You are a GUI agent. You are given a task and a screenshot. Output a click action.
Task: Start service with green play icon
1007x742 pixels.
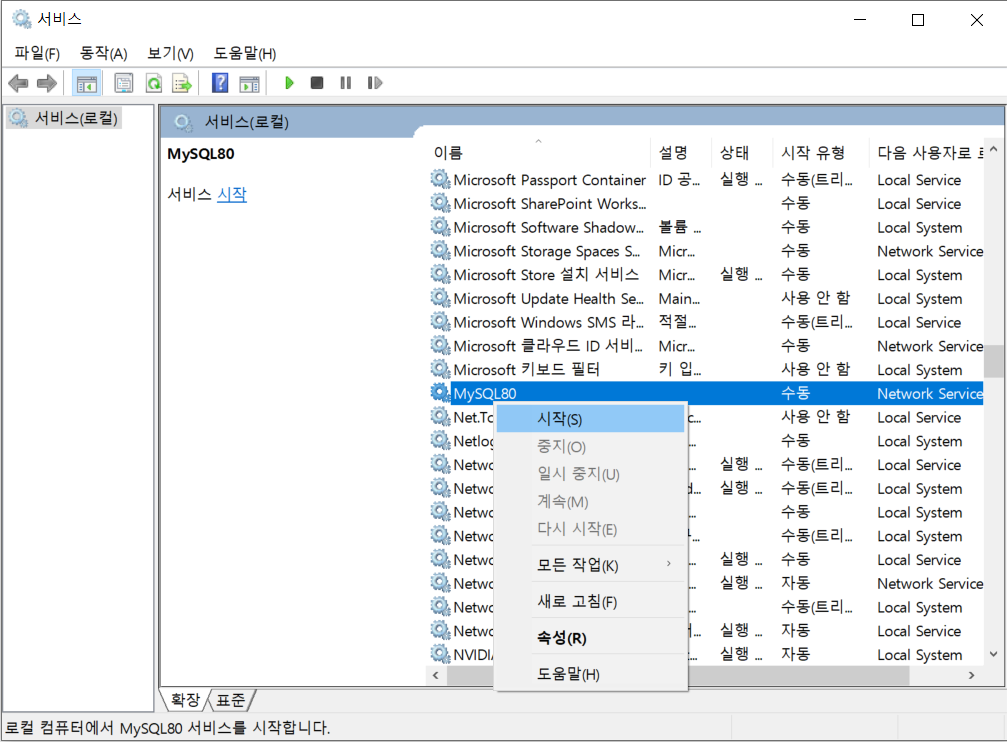click(x=289, y=83)
